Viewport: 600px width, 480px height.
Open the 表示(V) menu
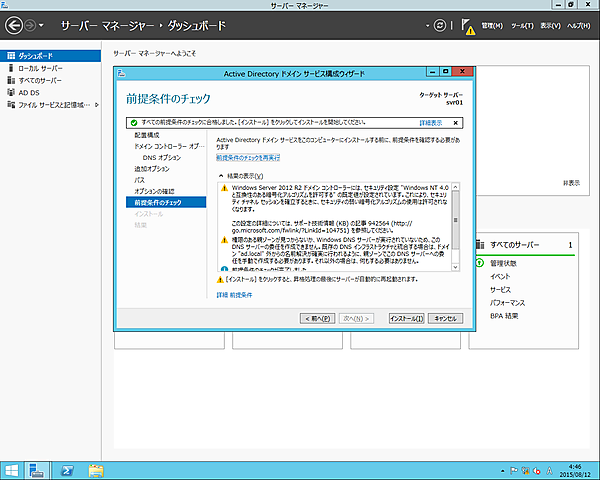point(550,26)
